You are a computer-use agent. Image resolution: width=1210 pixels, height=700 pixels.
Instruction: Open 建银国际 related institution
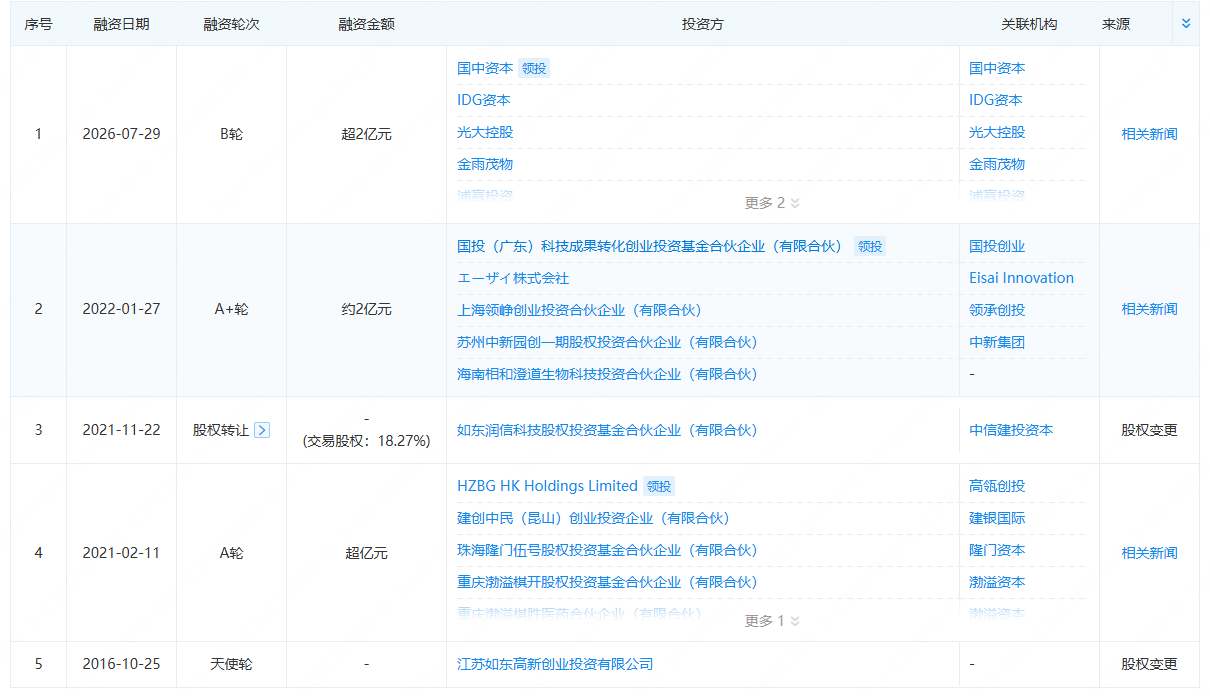[x=997, y=518]
